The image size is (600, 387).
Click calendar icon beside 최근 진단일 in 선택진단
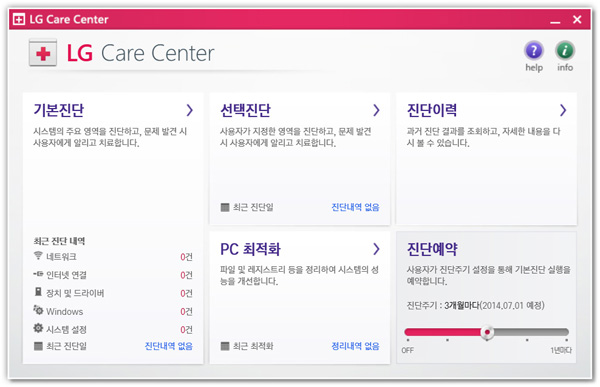click(x=225, y=207)
